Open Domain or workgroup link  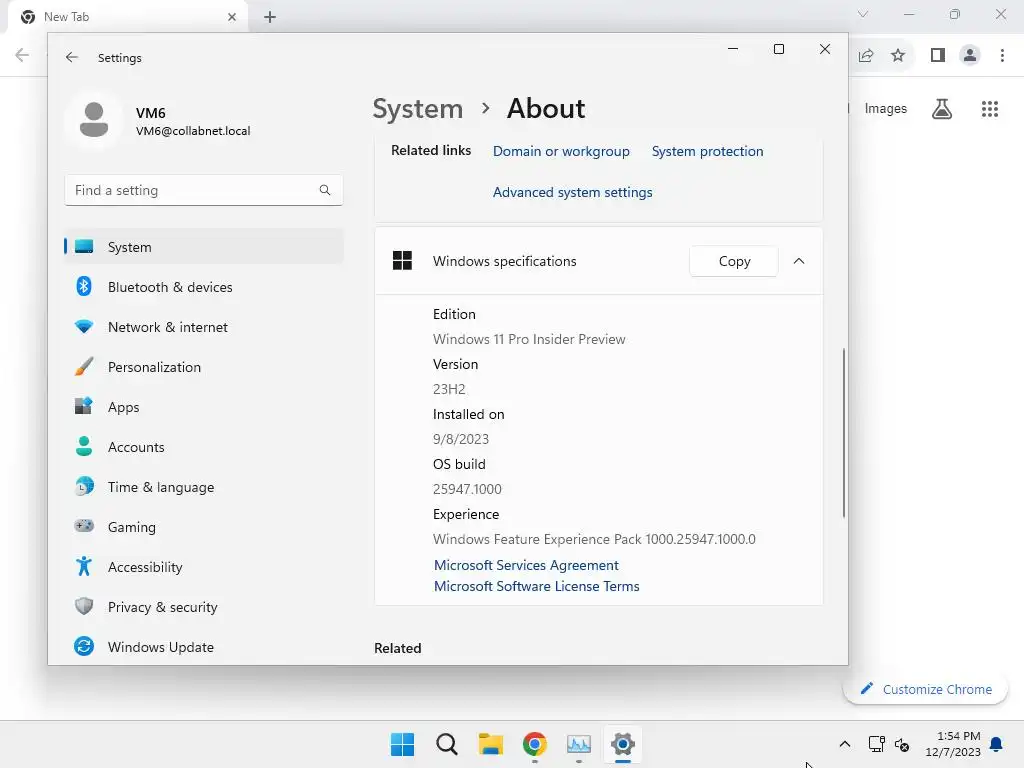point(561,152)
